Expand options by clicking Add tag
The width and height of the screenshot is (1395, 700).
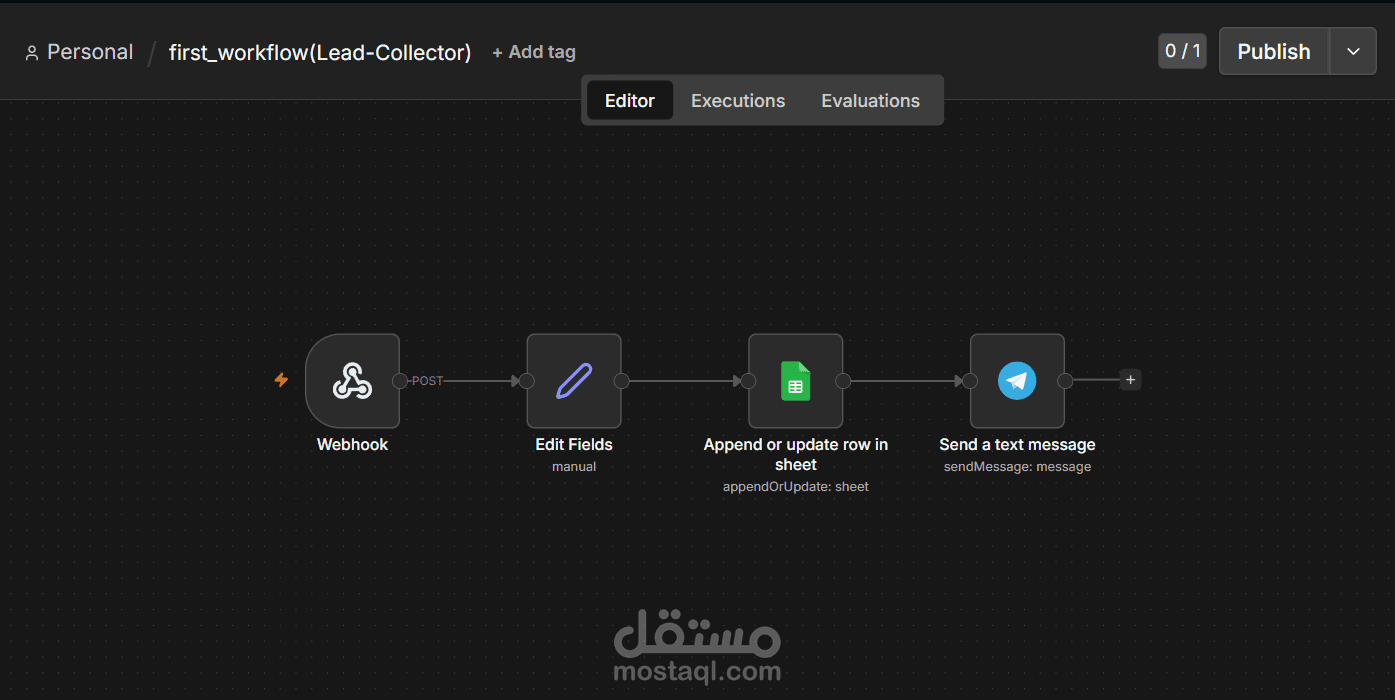pyautogui.click(x=533, y=51)
